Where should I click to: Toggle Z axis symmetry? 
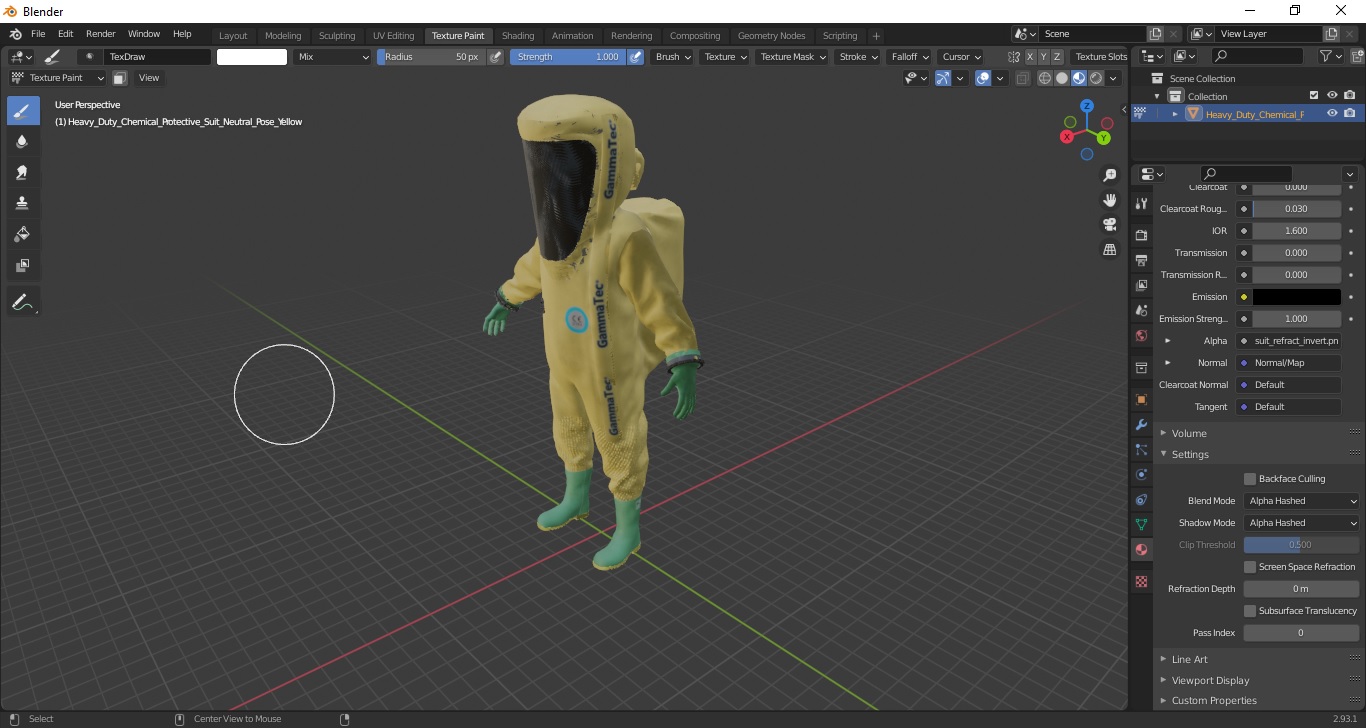(x=1057, y=57)
